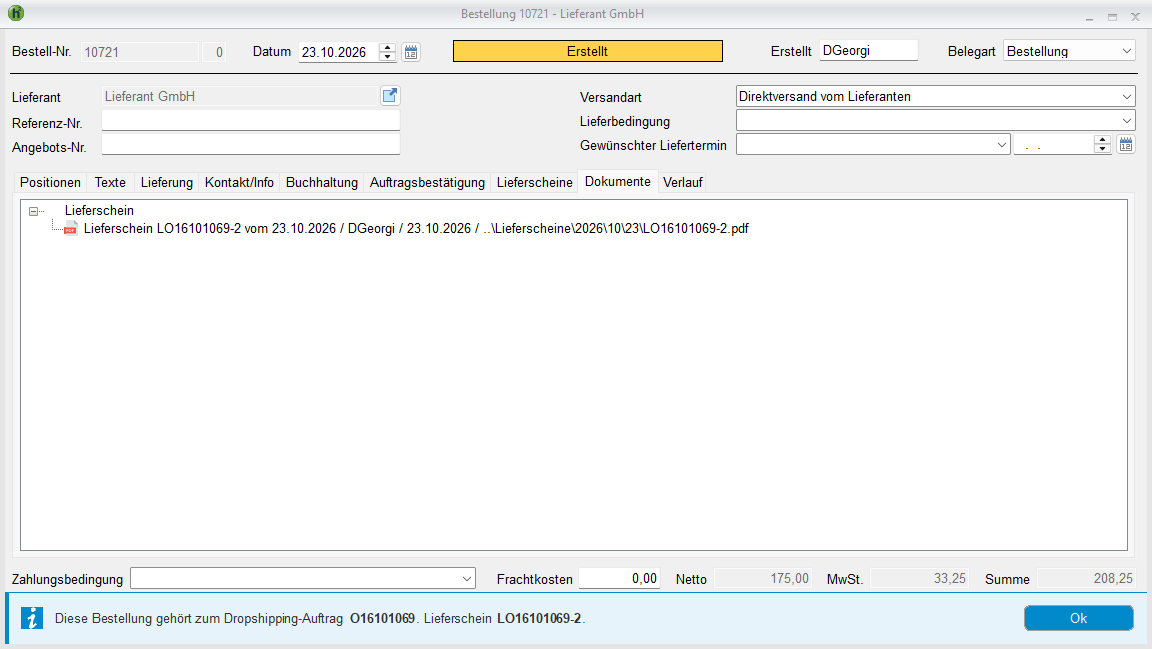Viewport: 1152px width, 649px height.
Task: Click the Ok button in info bar
Action: [1079, 618]
